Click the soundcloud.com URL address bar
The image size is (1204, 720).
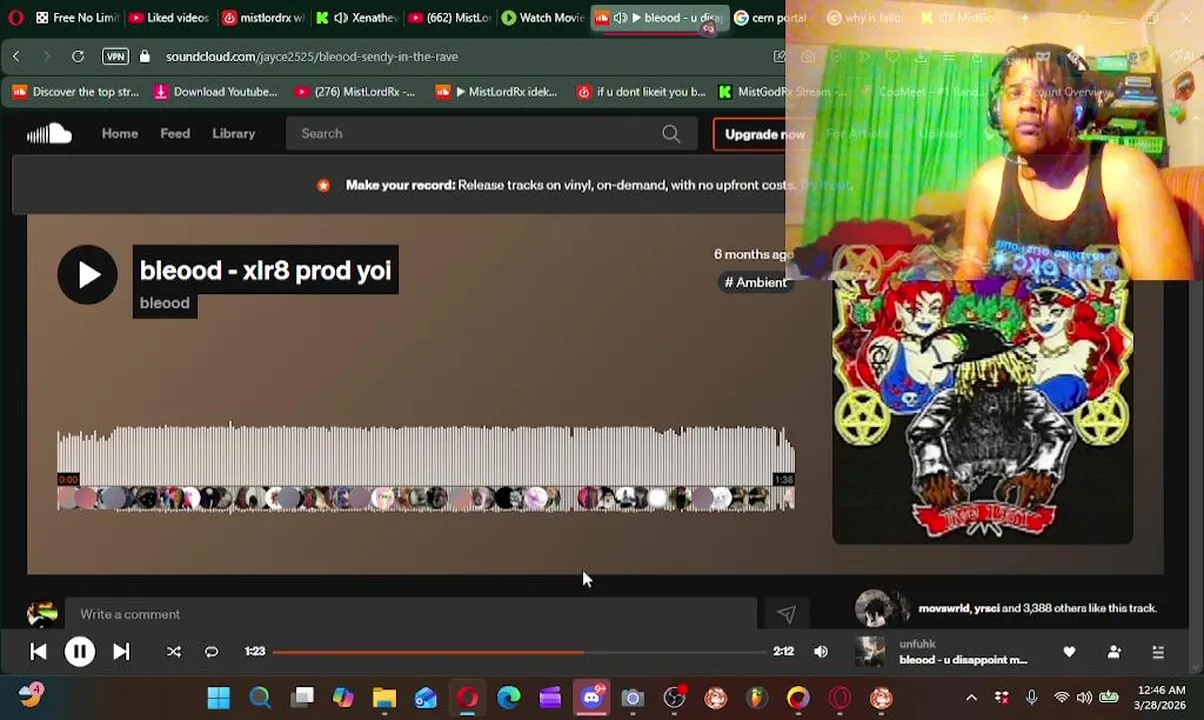tap(312, 57)
